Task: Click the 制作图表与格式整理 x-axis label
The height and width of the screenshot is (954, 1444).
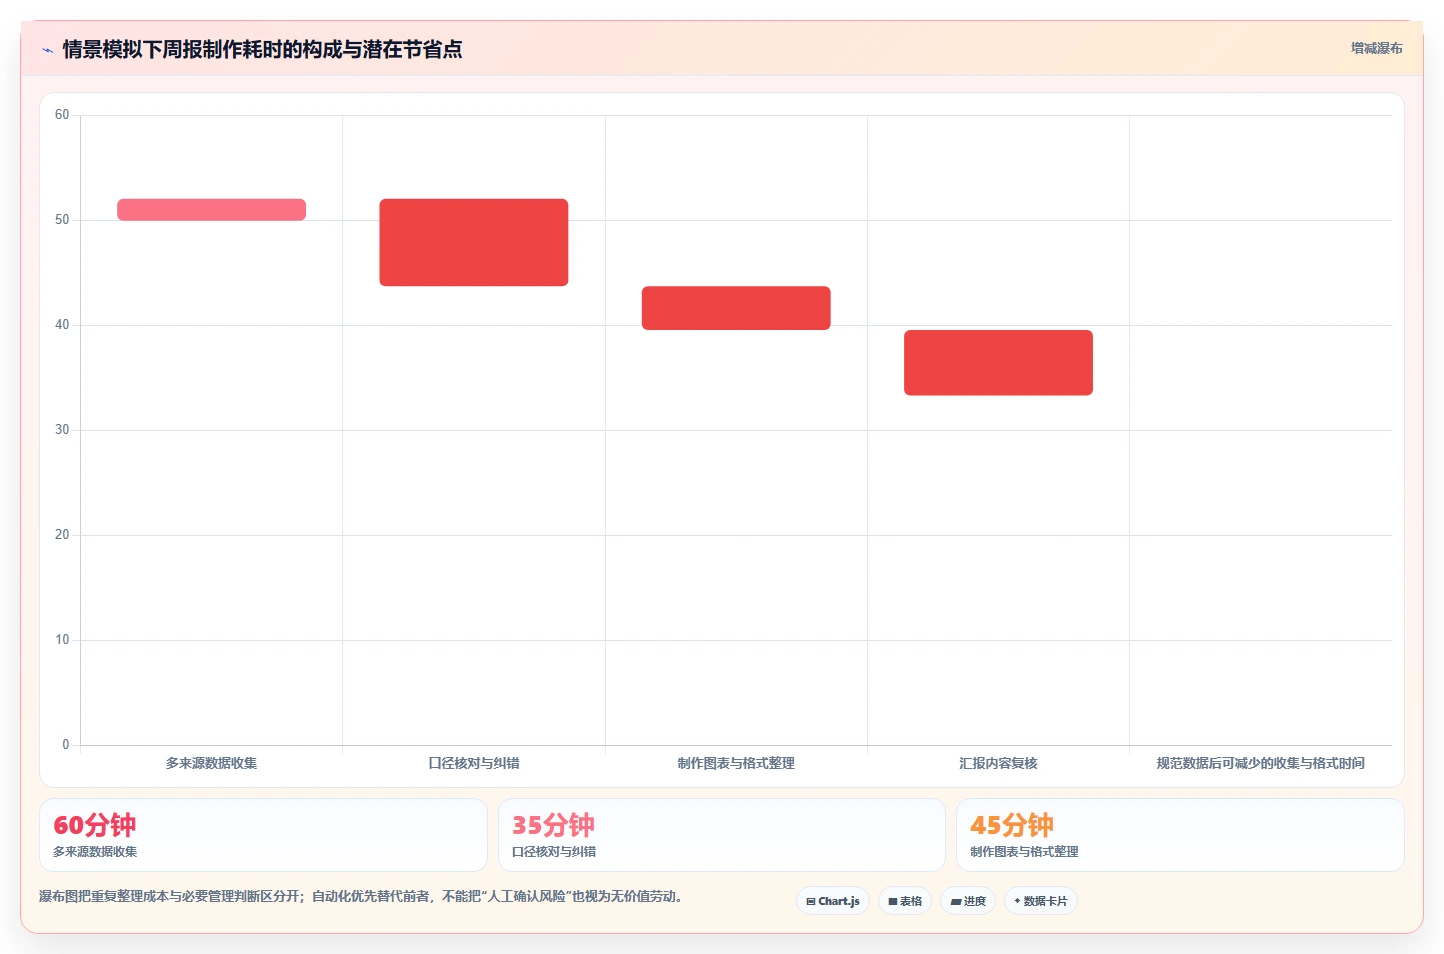Action: (x=736, y=763)
